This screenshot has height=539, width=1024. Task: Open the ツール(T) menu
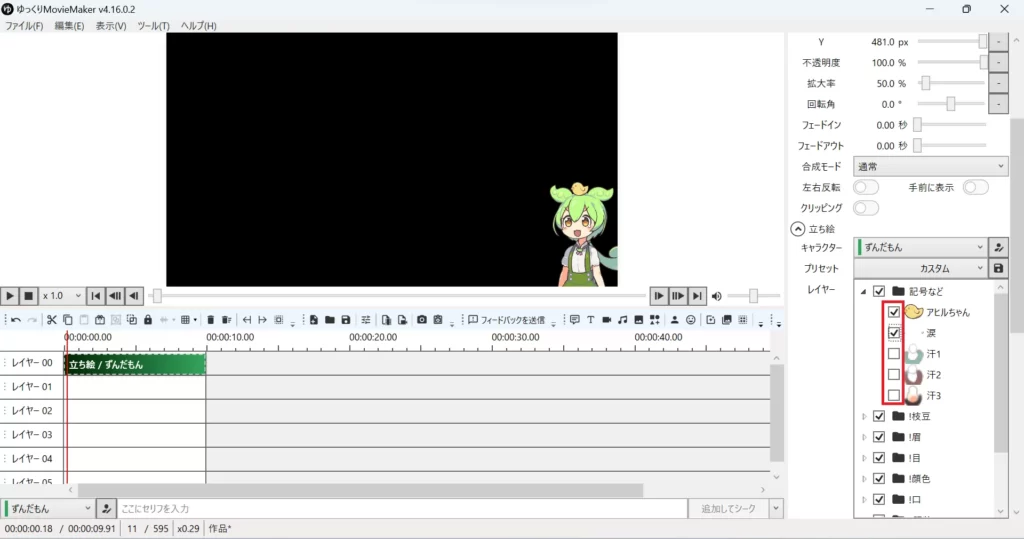(x=153, y=26)
